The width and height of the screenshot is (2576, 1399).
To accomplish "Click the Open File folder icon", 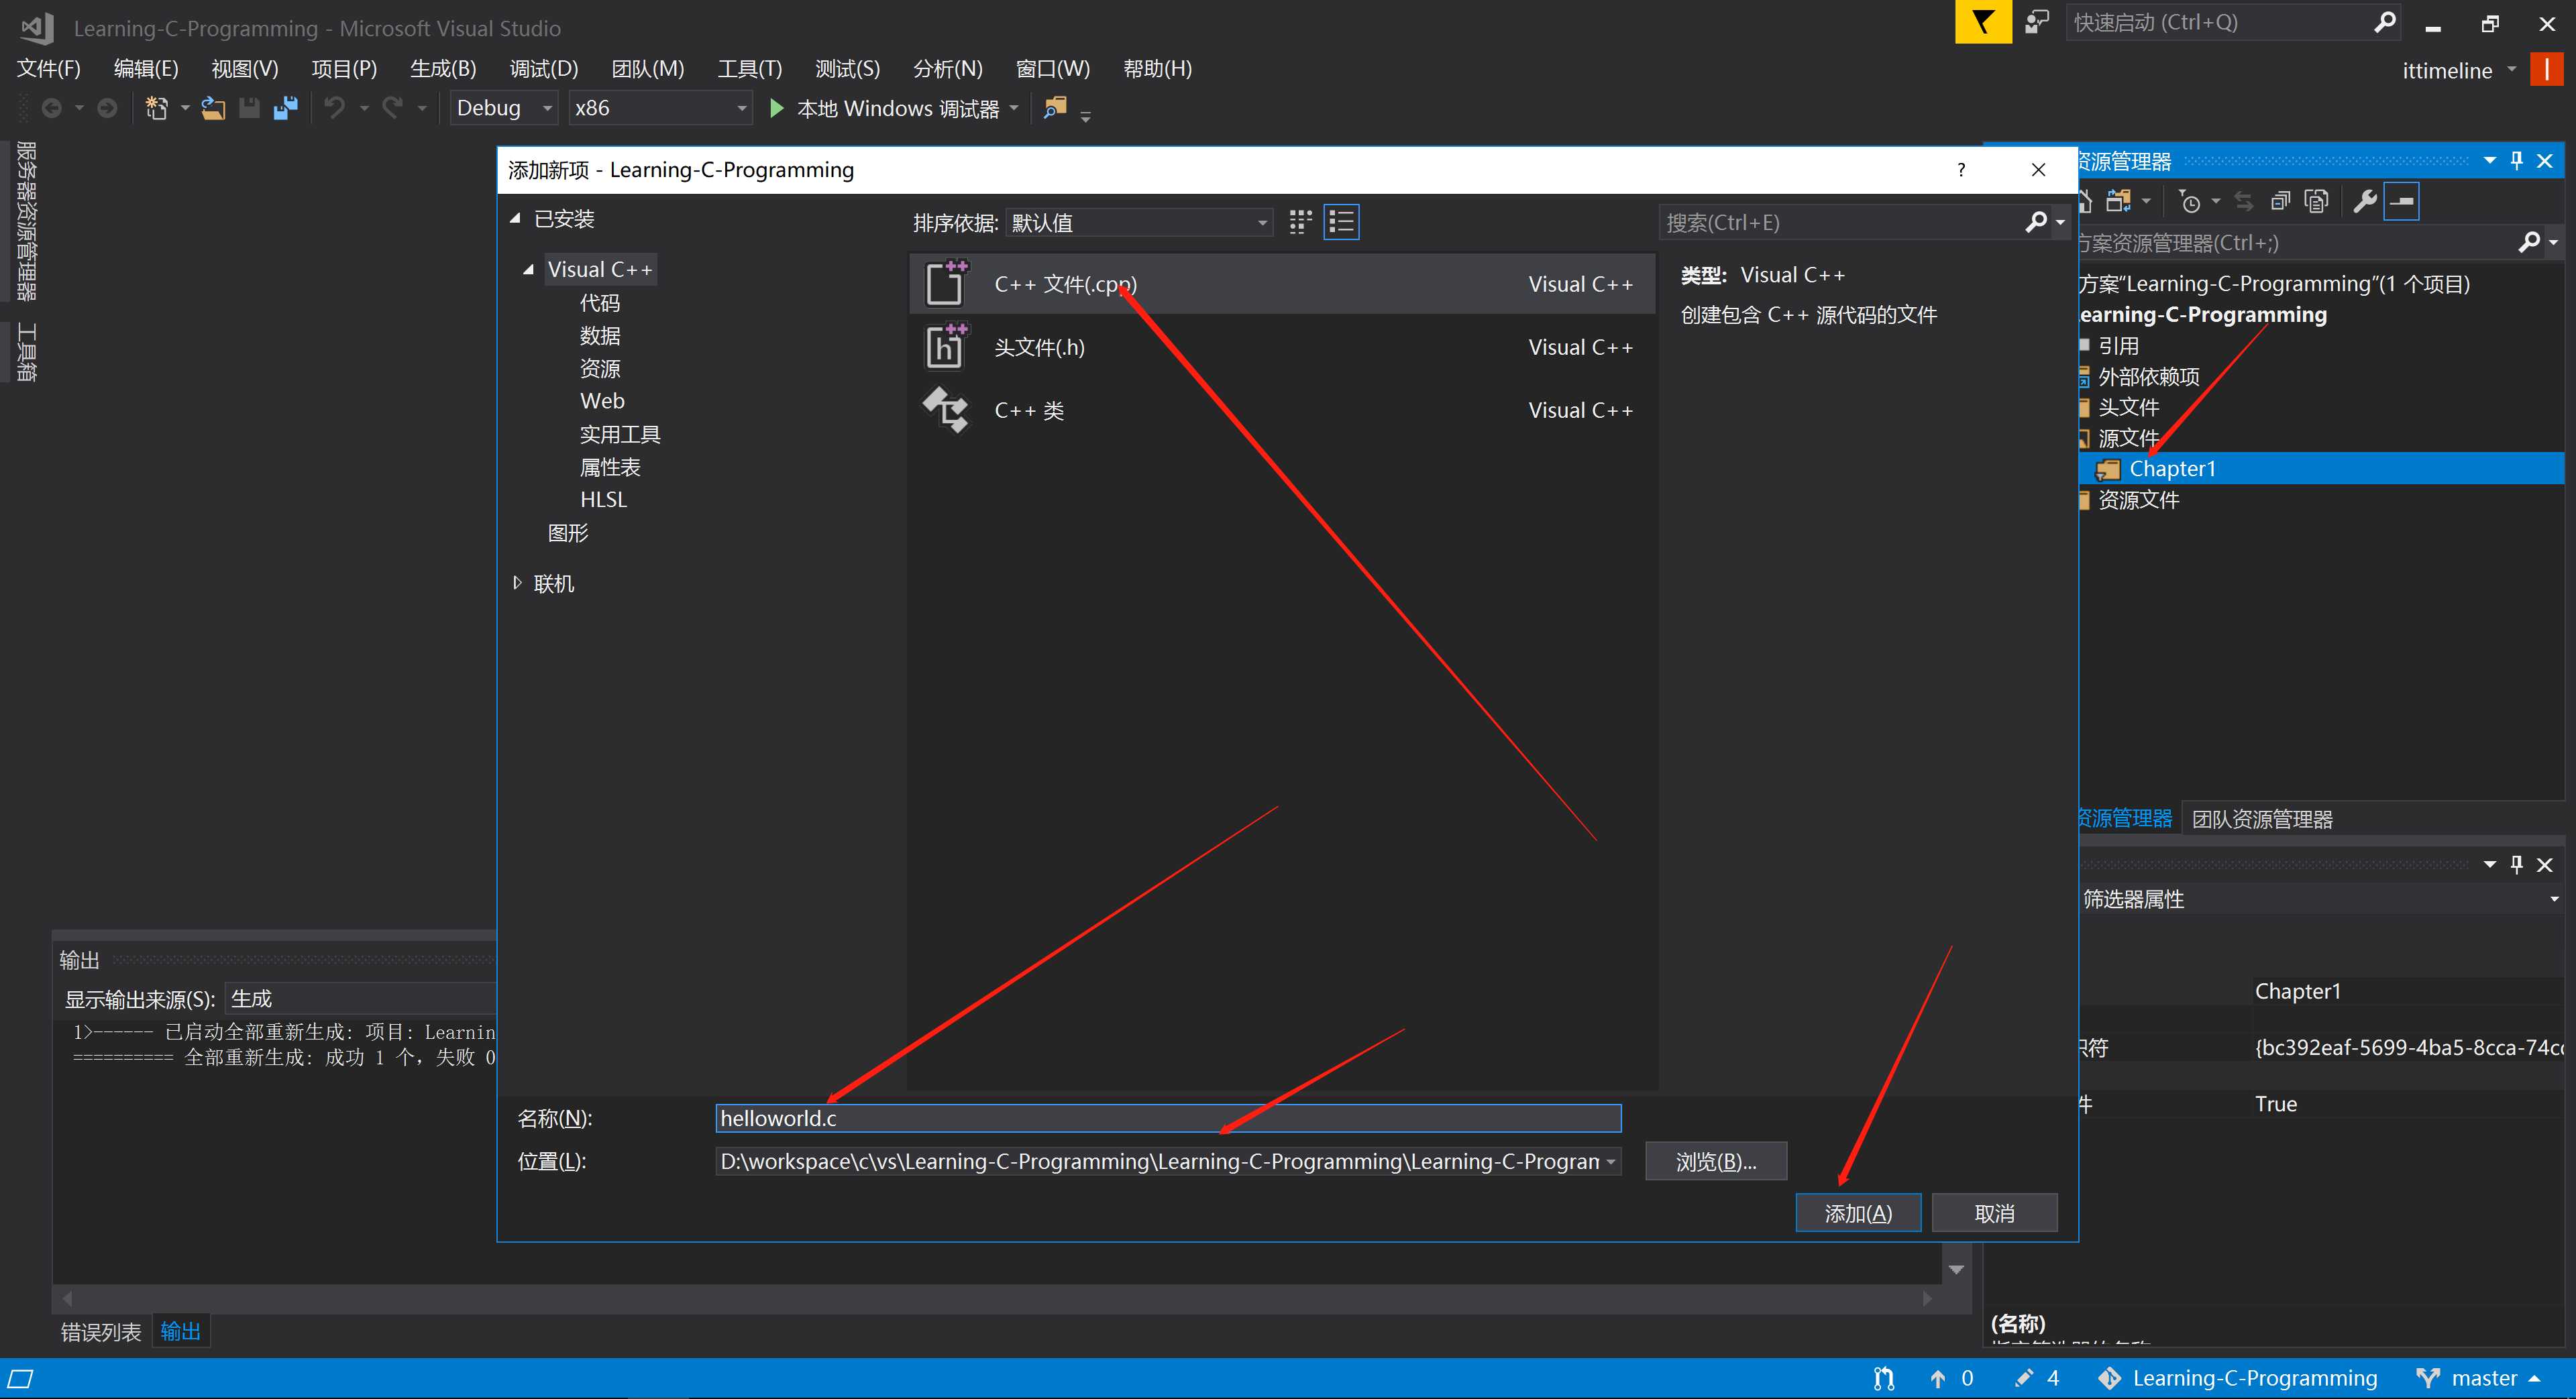I will point(213,108).
